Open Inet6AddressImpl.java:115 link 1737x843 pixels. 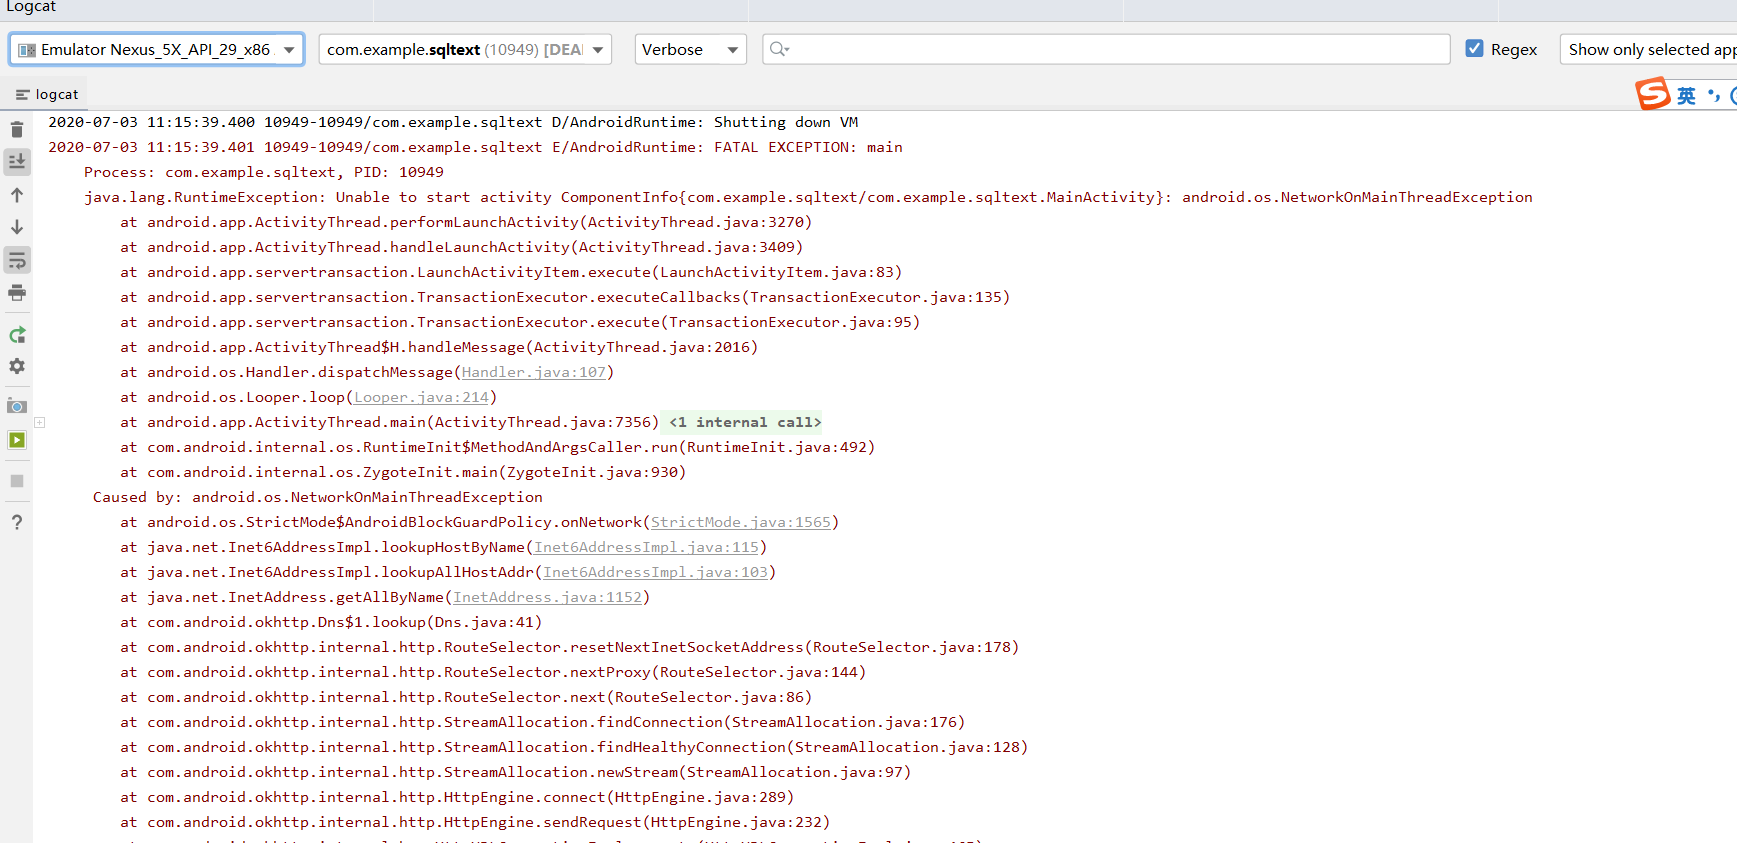[647, 547]
